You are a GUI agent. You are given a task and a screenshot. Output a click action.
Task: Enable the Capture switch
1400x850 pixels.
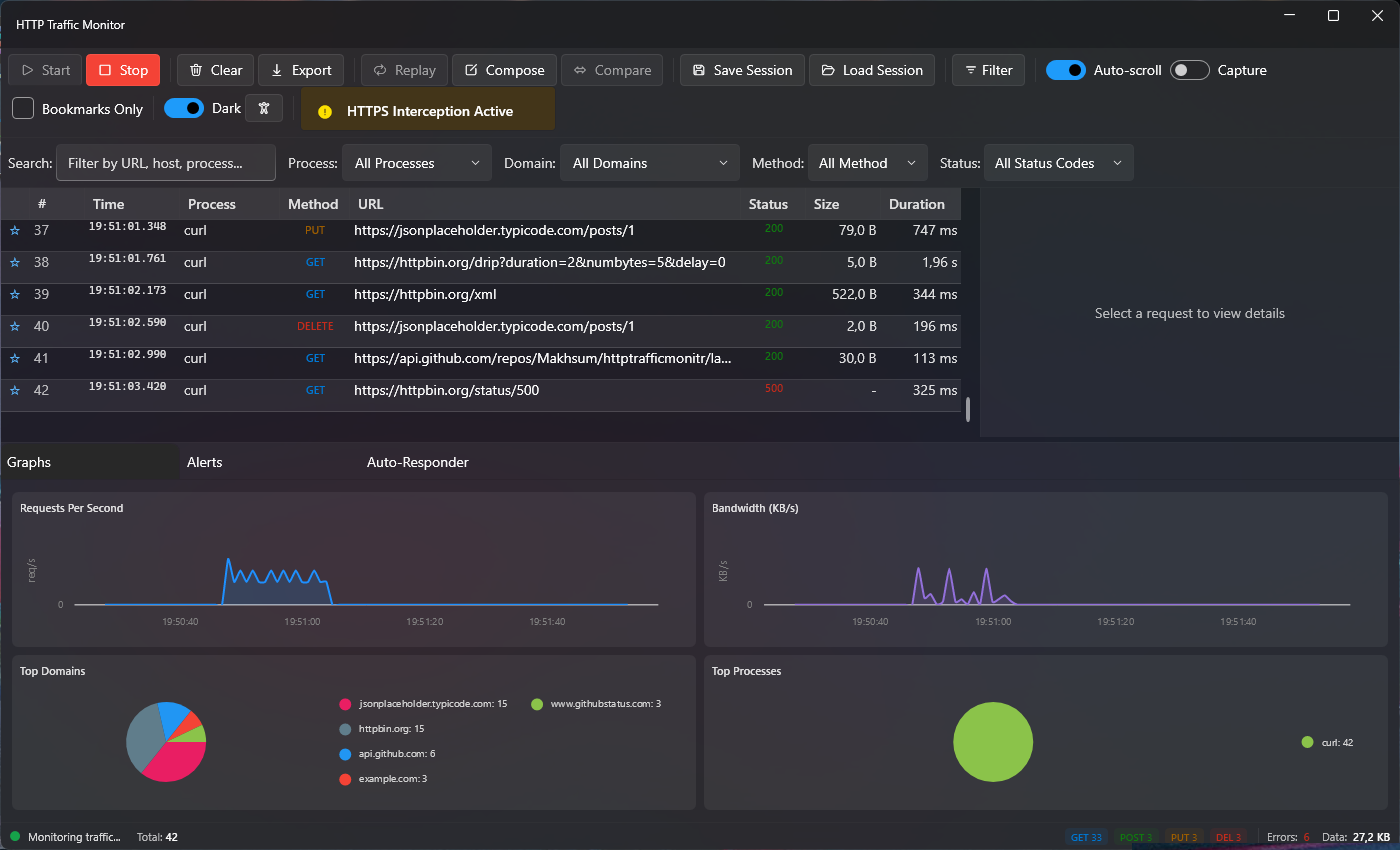pyautogui.click(x=1190, y=70)
